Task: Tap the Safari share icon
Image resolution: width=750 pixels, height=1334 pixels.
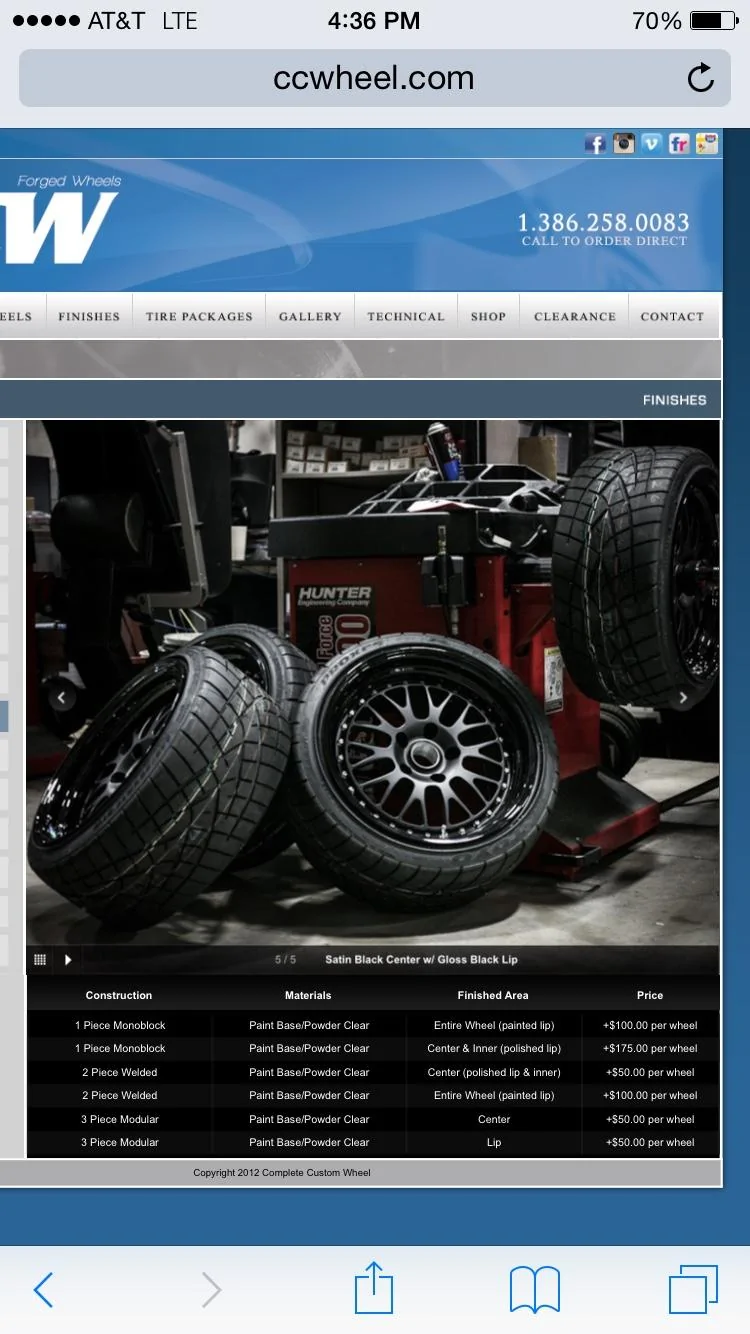Action: (x=375, y=1288)
